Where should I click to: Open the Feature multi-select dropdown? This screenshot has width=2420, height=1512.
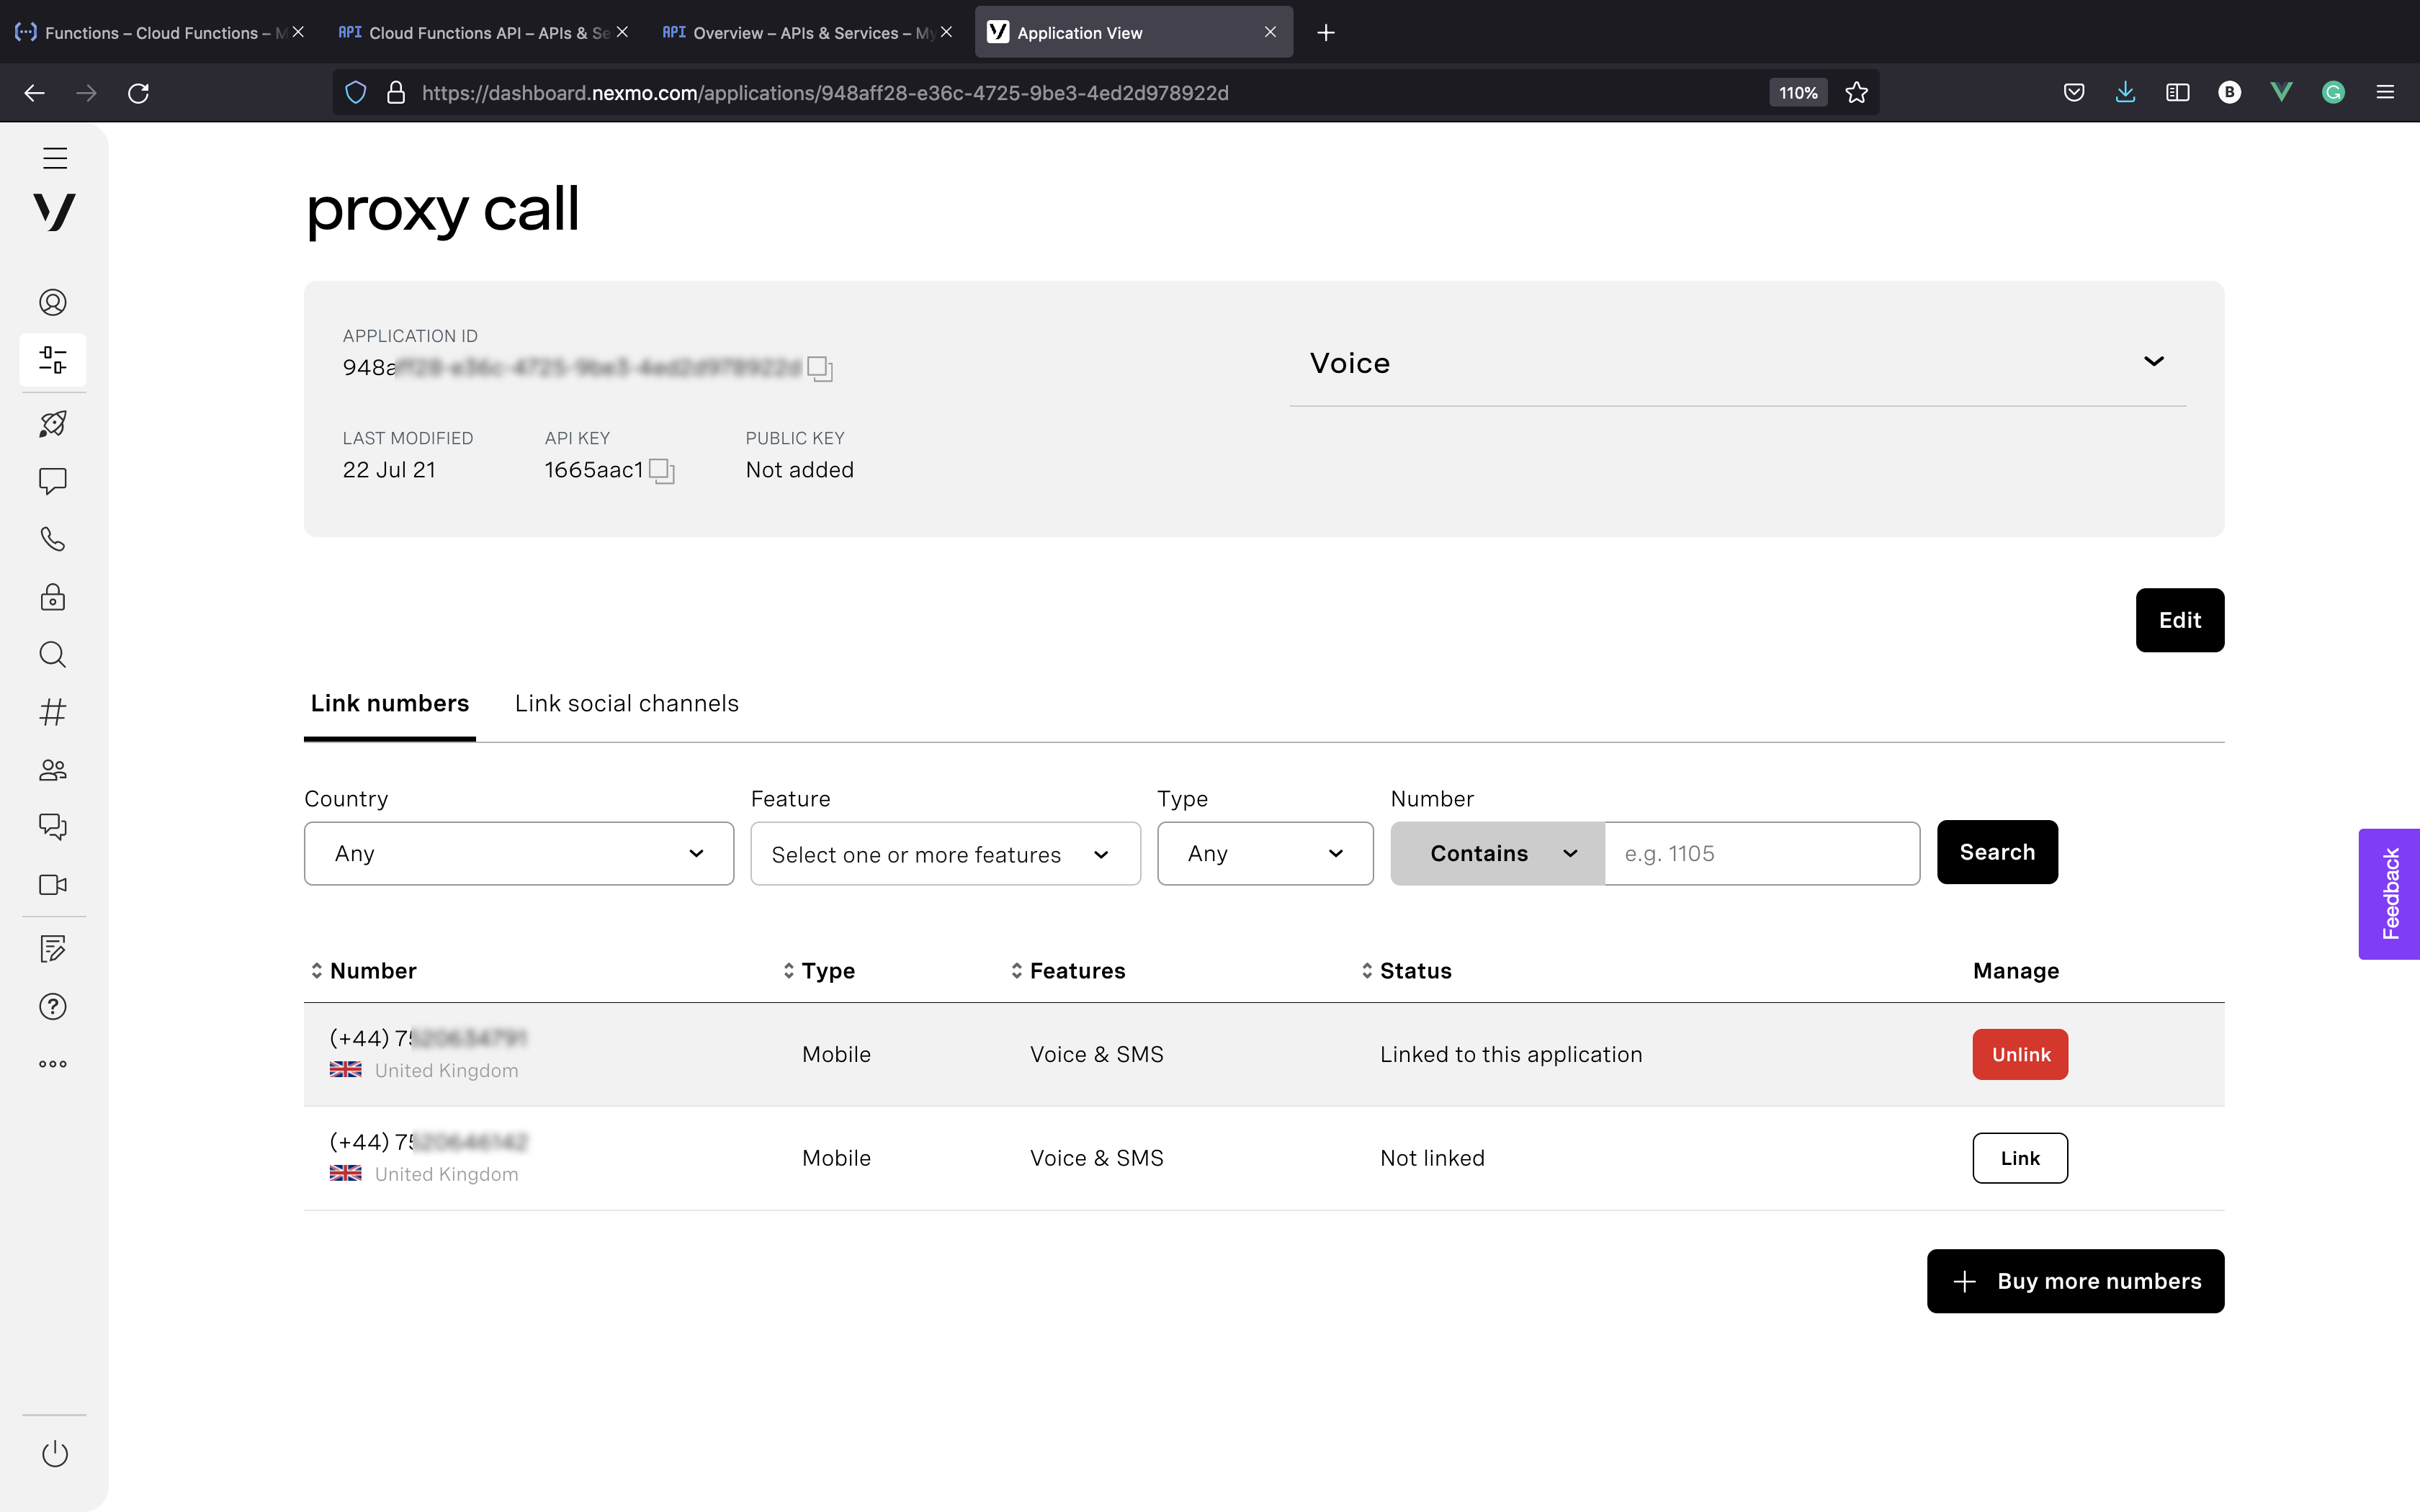coord(945,853)
